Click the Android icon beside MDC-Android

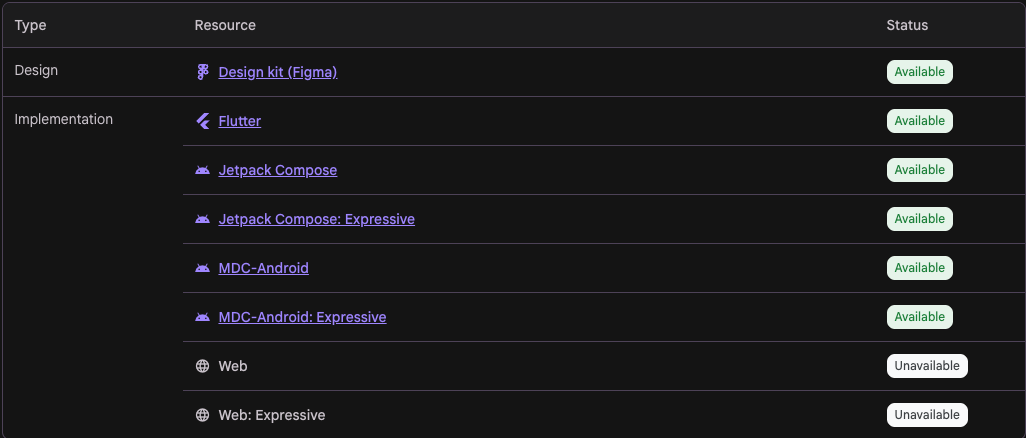[x=202, y=268]
